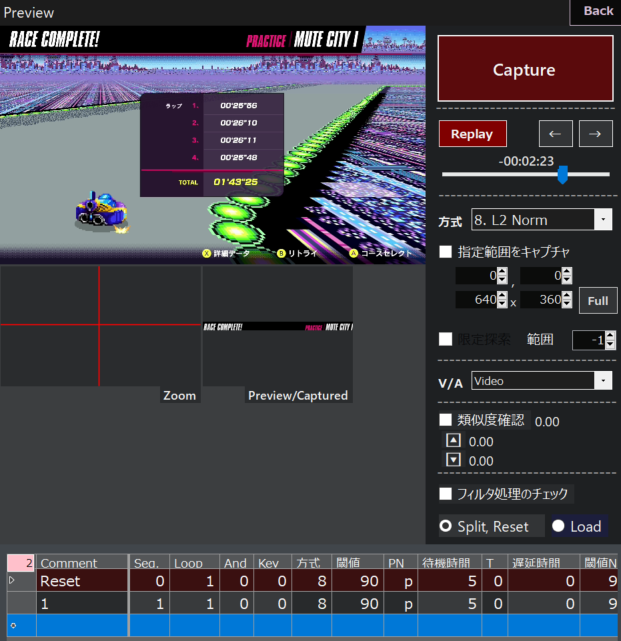This screenshot has width=621, height=641.
Task: Click the Replay button
Action: point(473,134)
